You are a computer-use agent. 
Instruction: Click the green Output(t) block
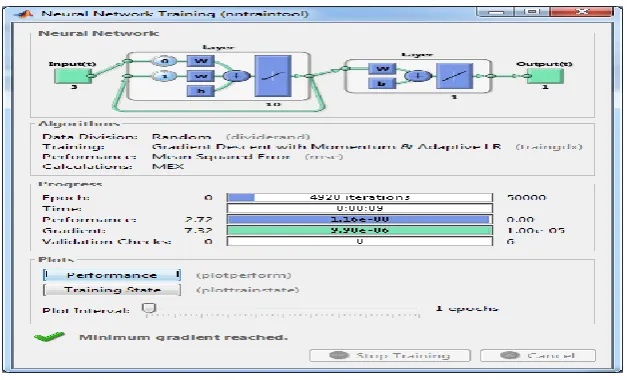(545, 76)
